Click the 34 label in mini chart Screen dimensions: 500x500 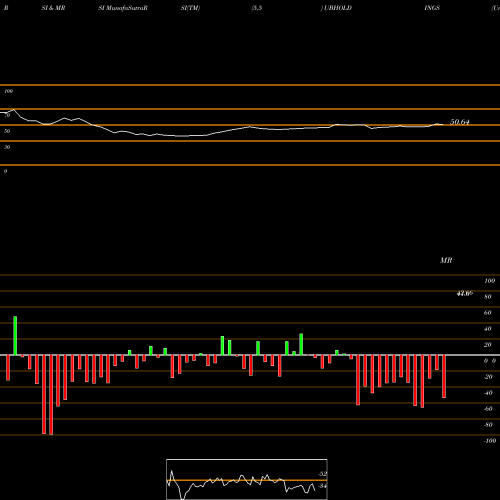pyautogui.click(x=322, y=486)
